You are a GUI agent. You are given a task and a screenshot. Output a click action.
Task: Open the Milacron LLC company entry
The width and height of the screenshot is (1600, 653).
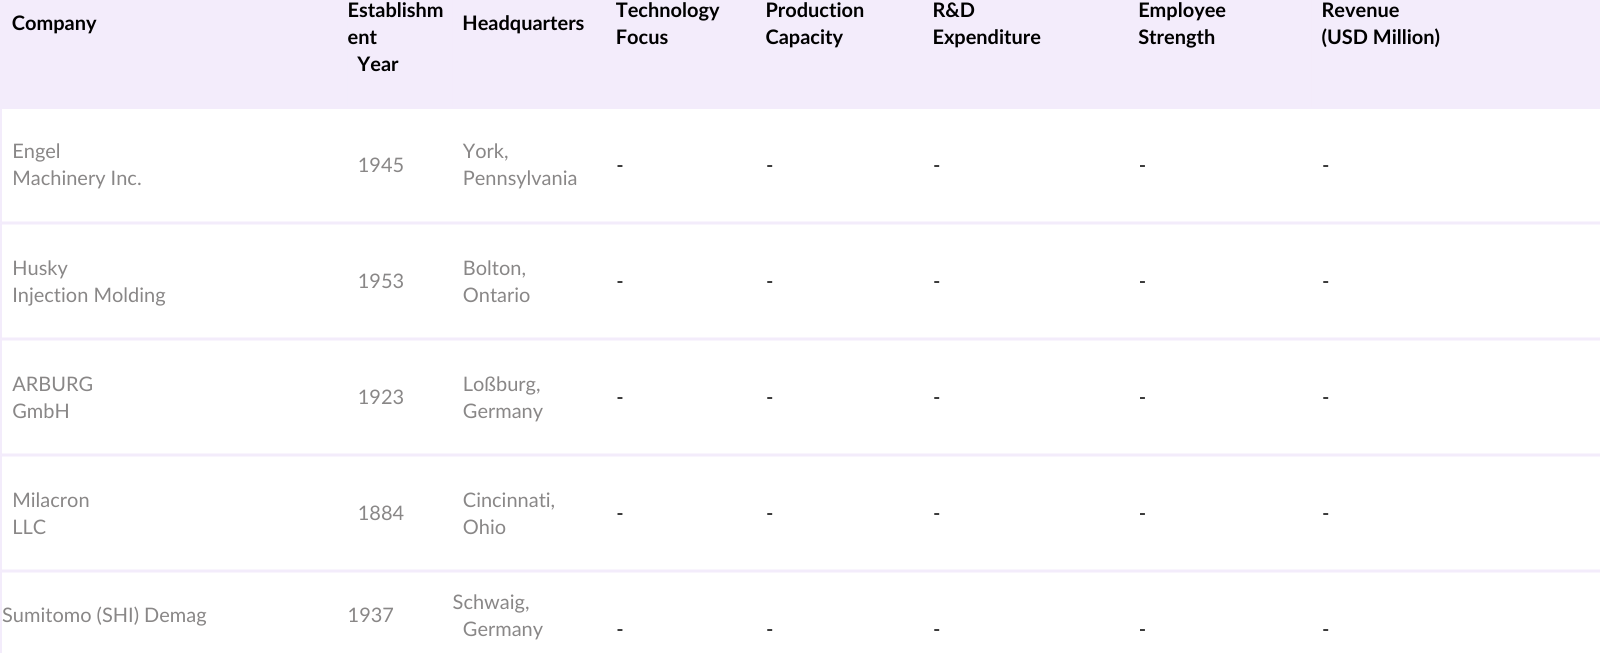coord(51,514)
